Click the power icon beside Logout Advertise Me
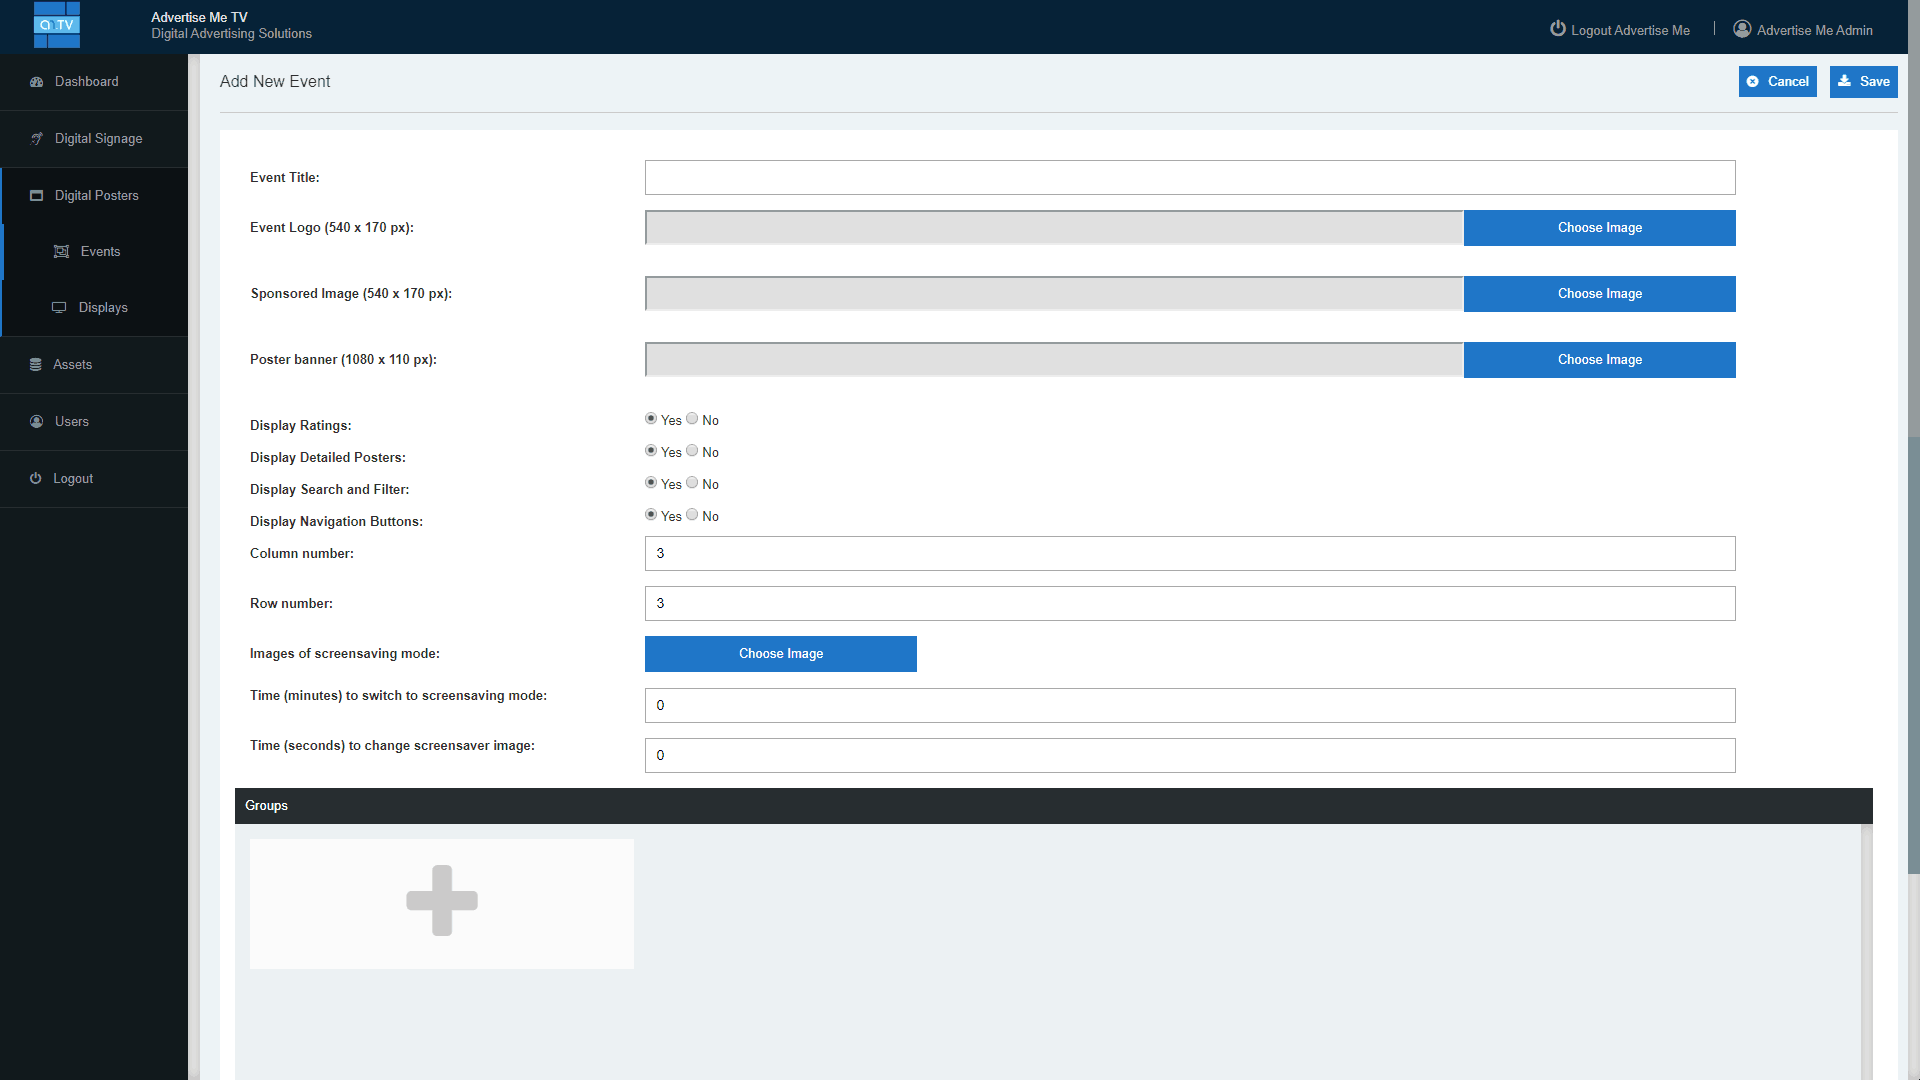This screenshot has width=1920, height=1080. tap(1557, 29)
